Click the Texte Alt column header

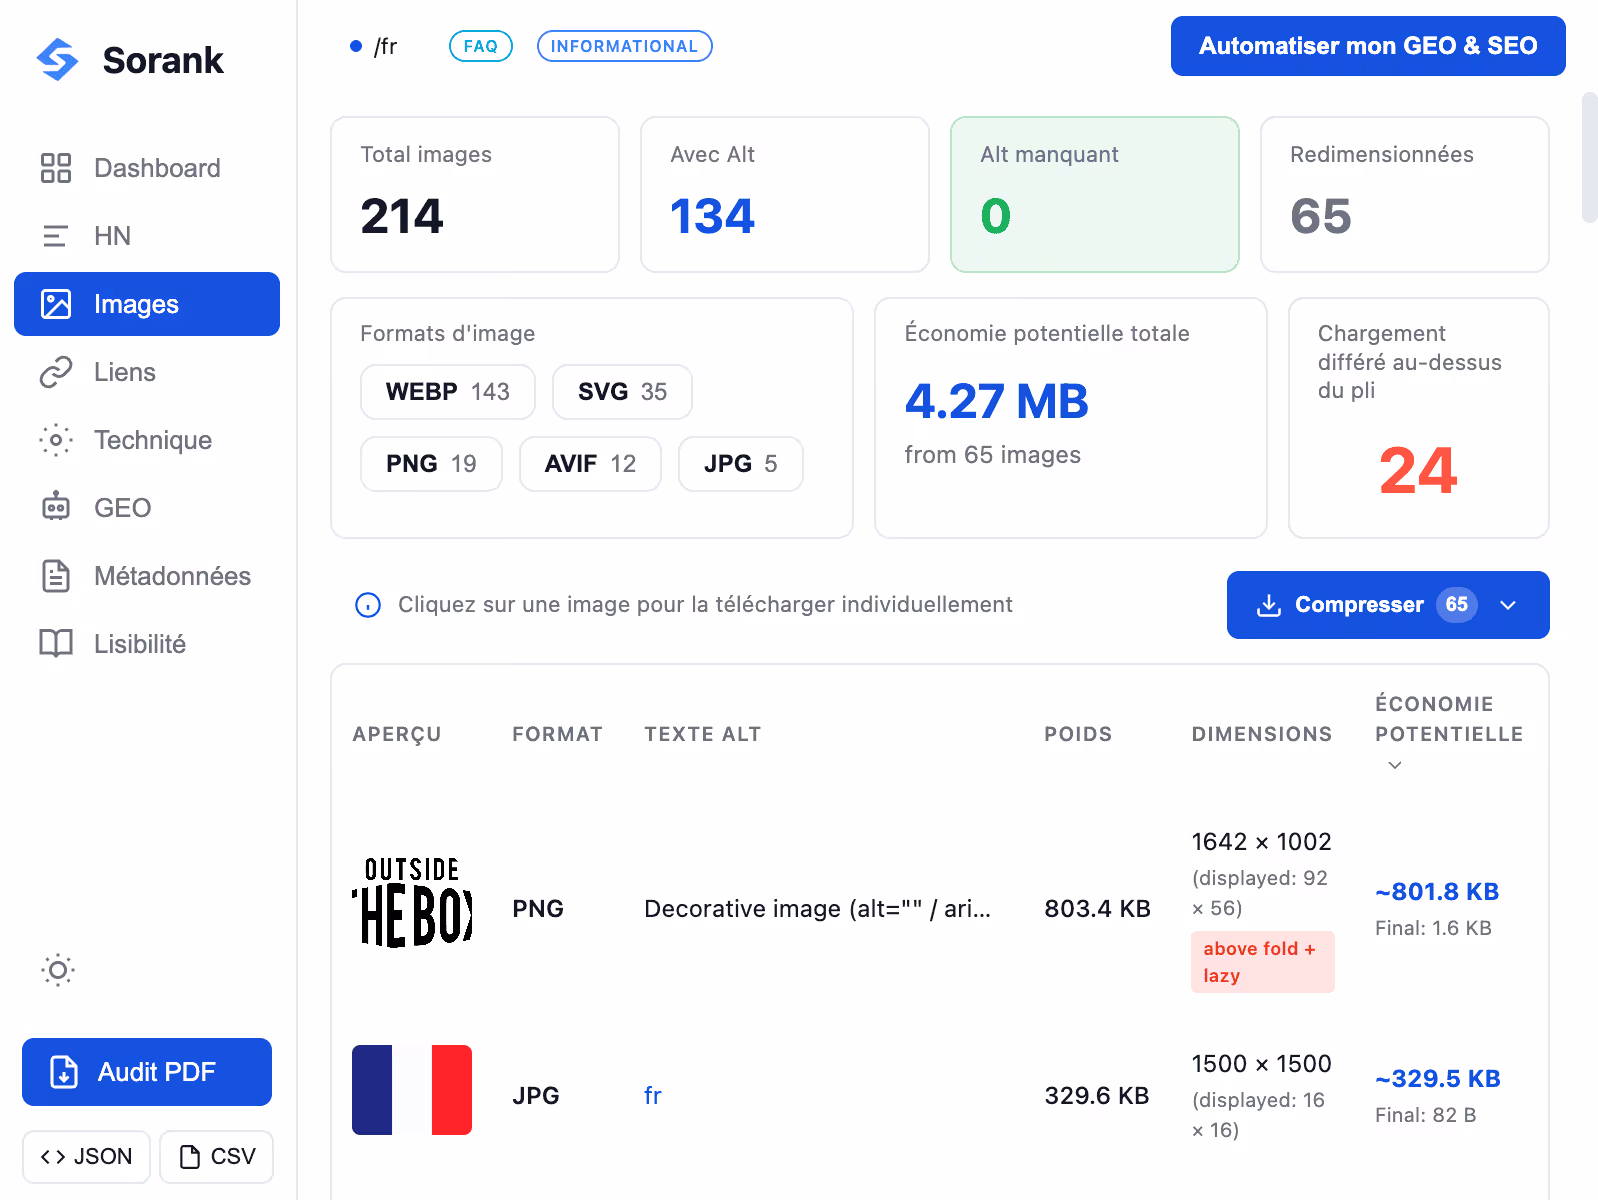(703, 735)
